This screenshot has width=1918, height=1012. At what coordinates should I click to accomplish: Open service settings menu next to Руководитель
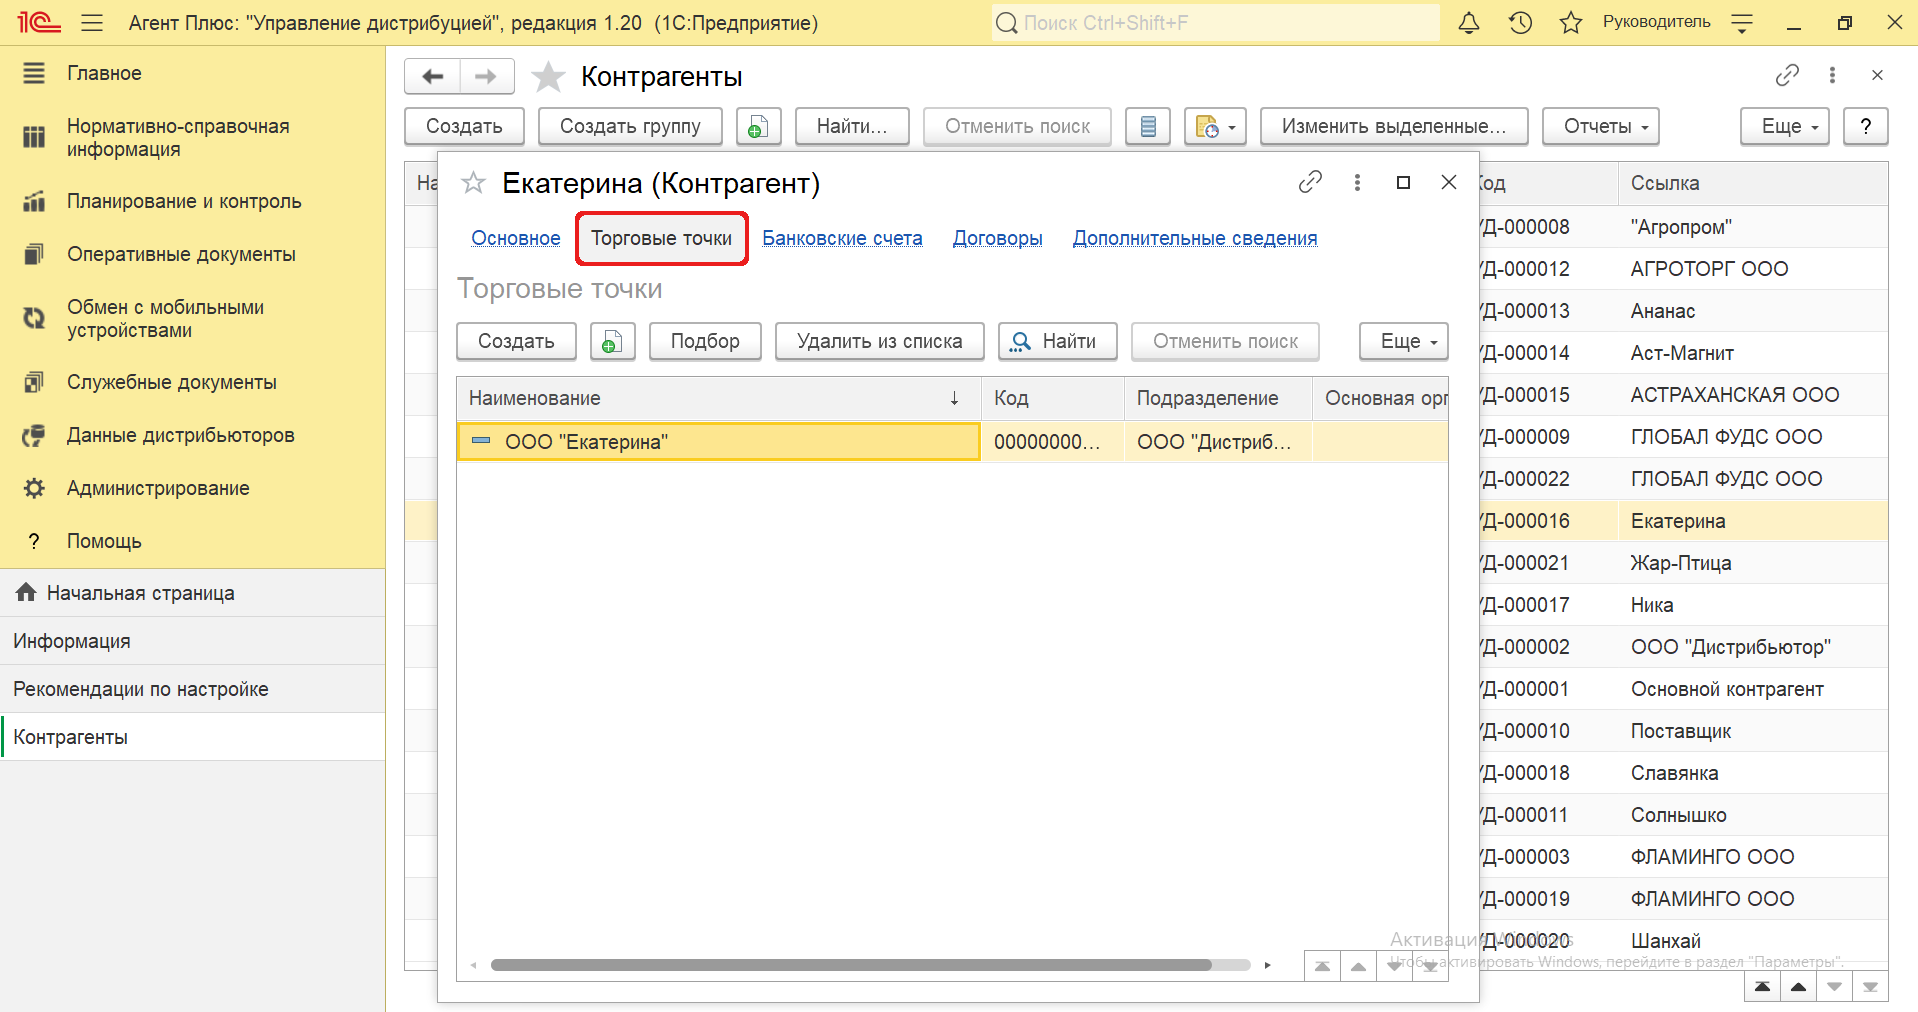point(1742,22)
